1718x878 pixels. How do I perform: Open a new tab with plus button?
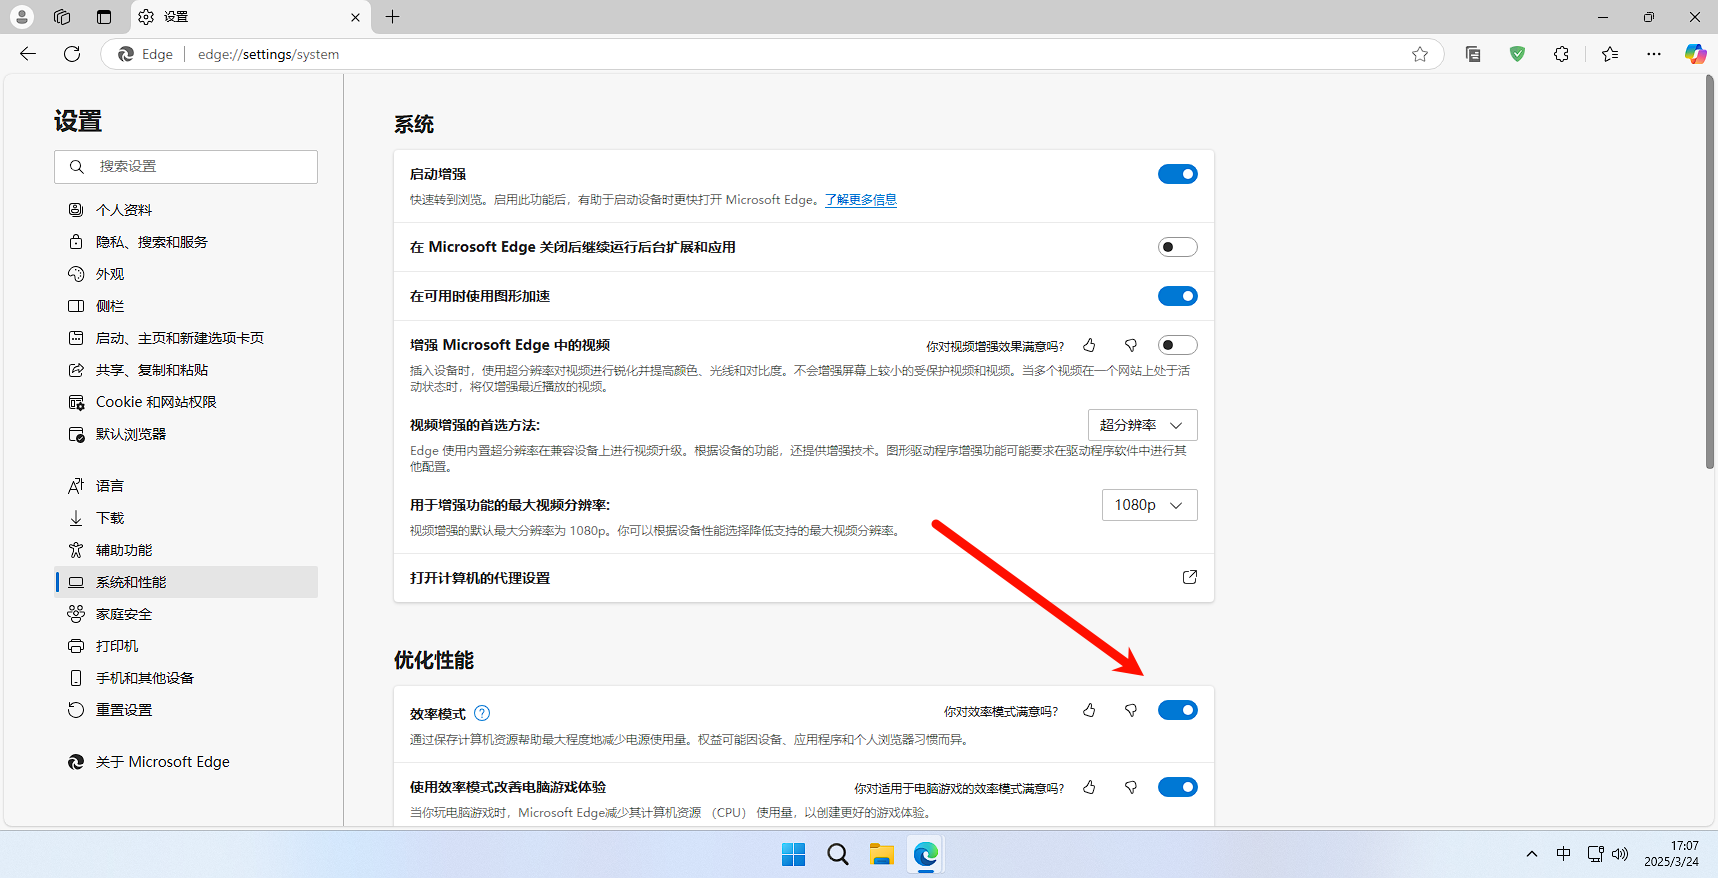[x=393, y=17]
